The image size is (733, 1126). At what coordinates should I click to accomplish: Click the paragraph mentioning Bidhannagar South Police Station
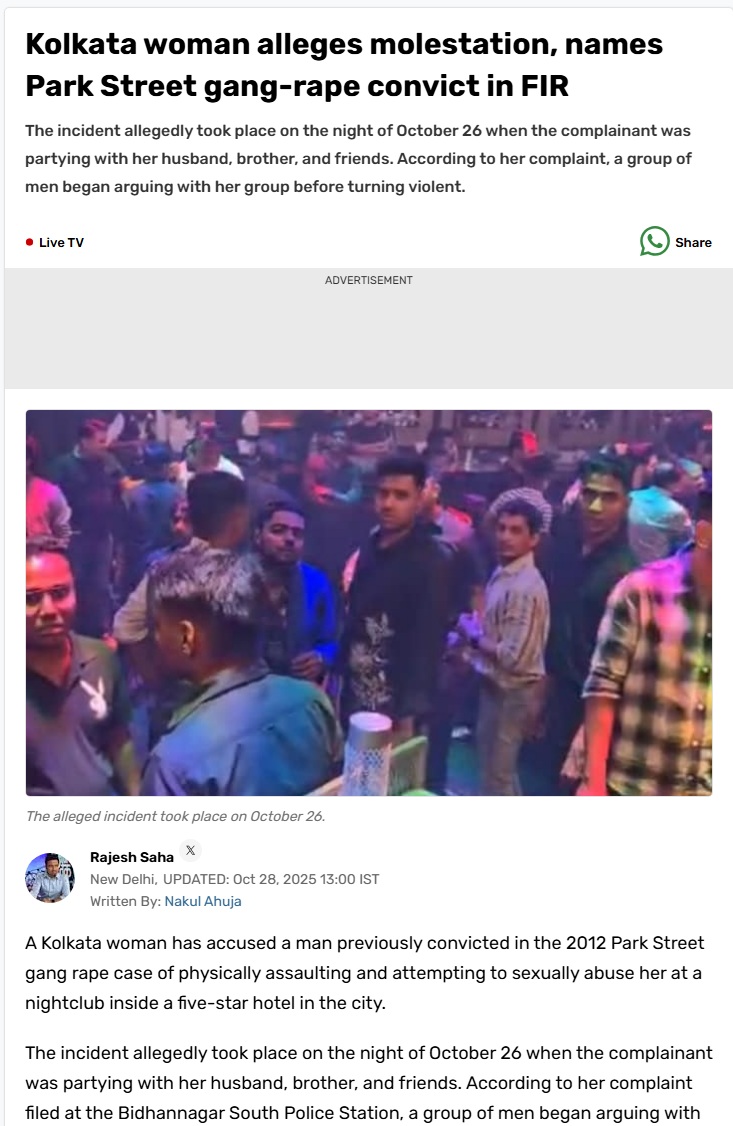pyautogui.click(x=369, y=1083)
